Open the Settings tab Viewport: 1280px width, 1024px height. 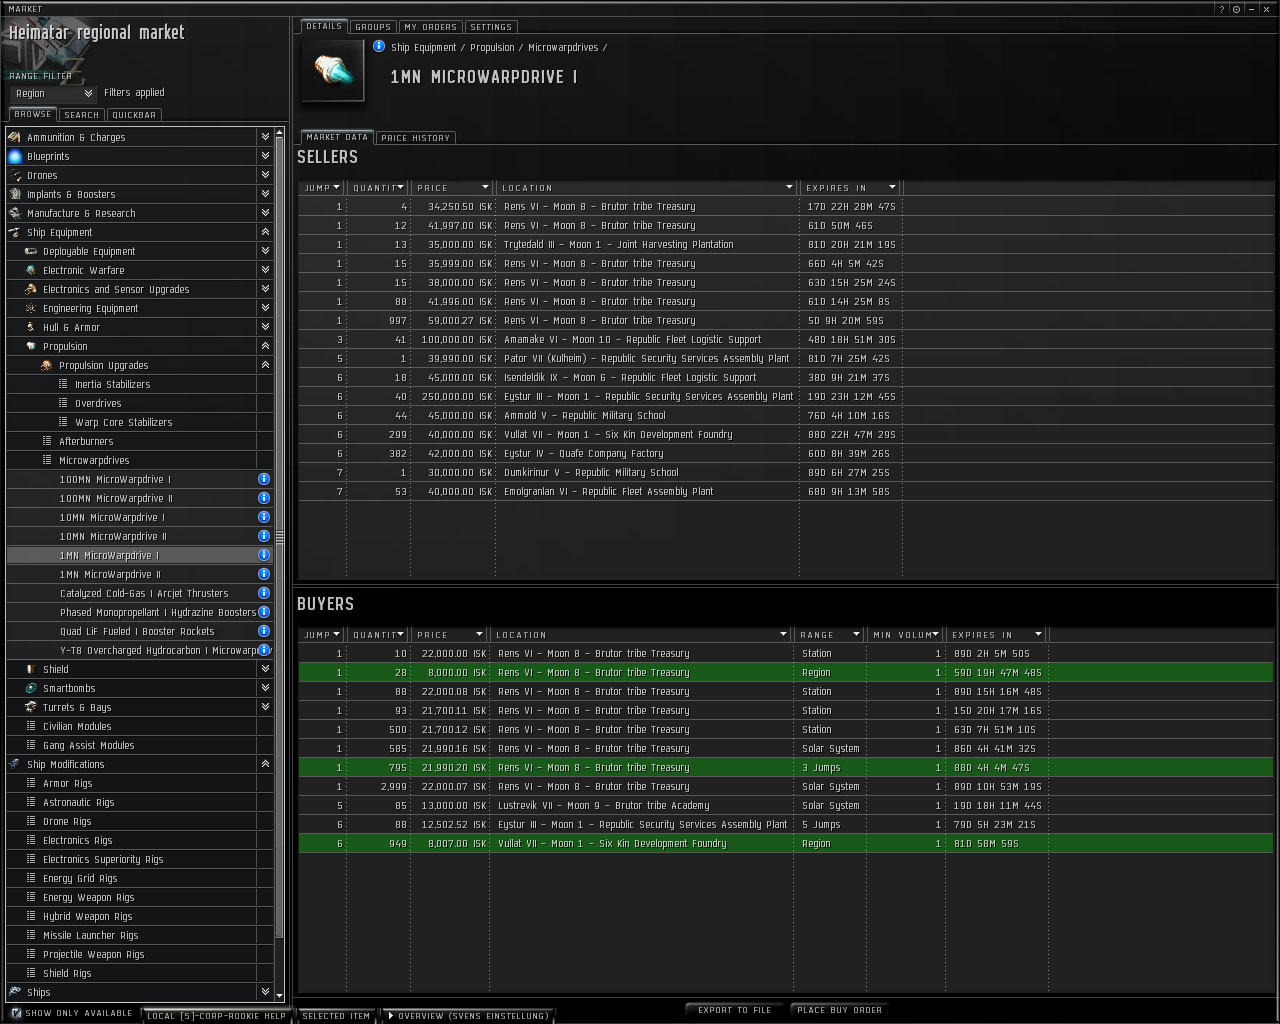[x=491, y=27]
